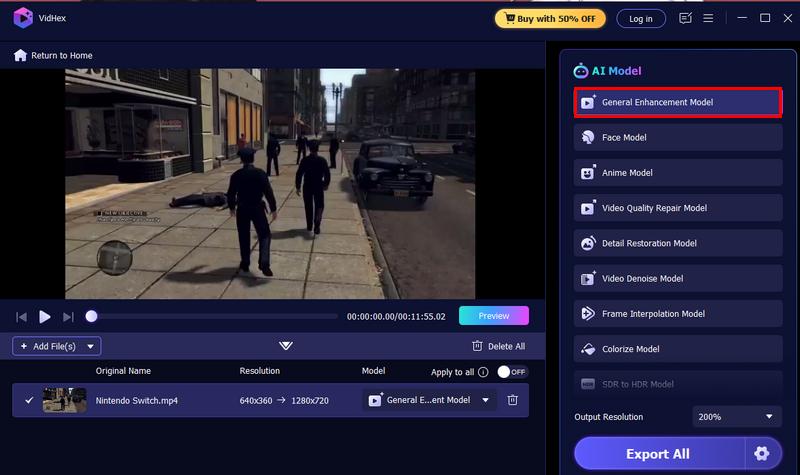
Task: Skip to next frame icon
Action: pyautogui.click(x=68, y=317)
